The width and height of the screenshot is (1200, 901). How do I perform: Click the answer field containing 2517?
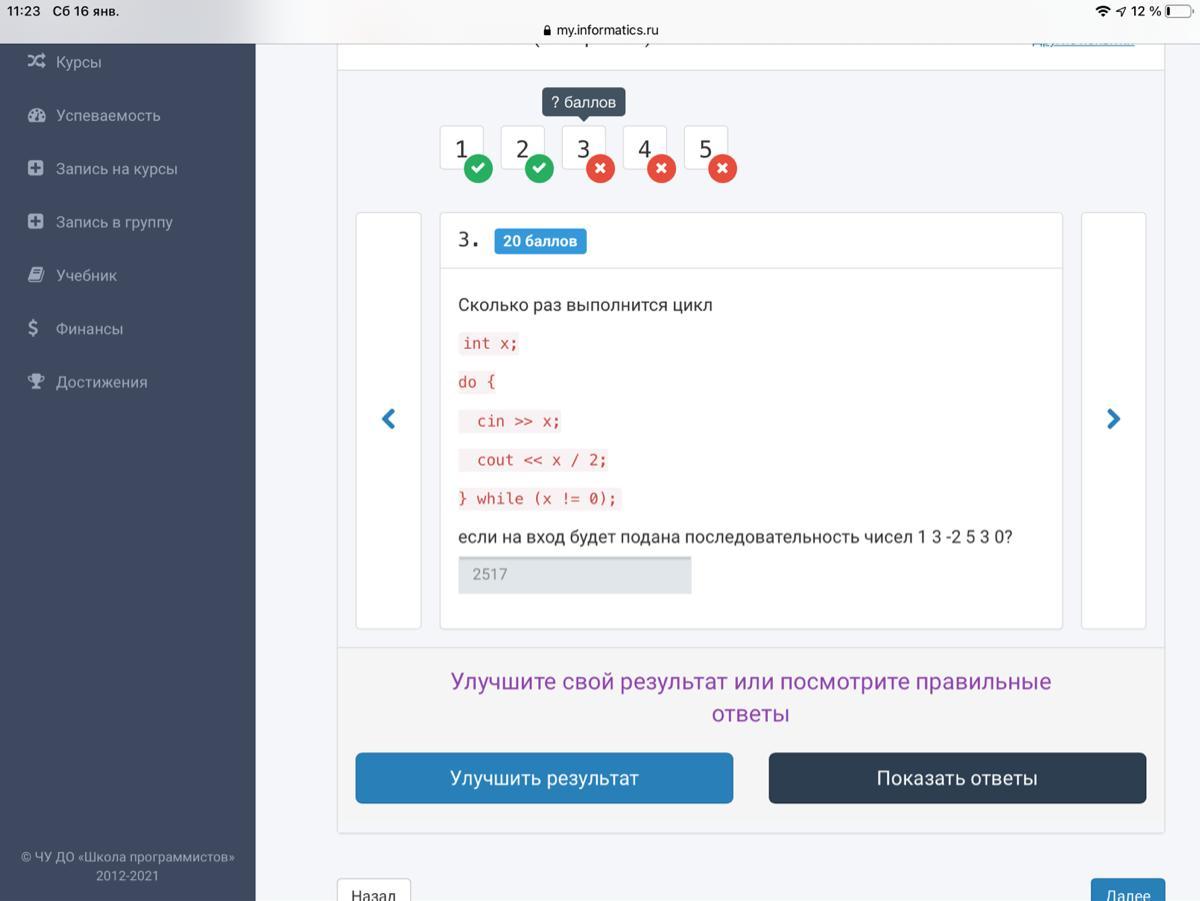pyautogui.click(x=575, y=575)
